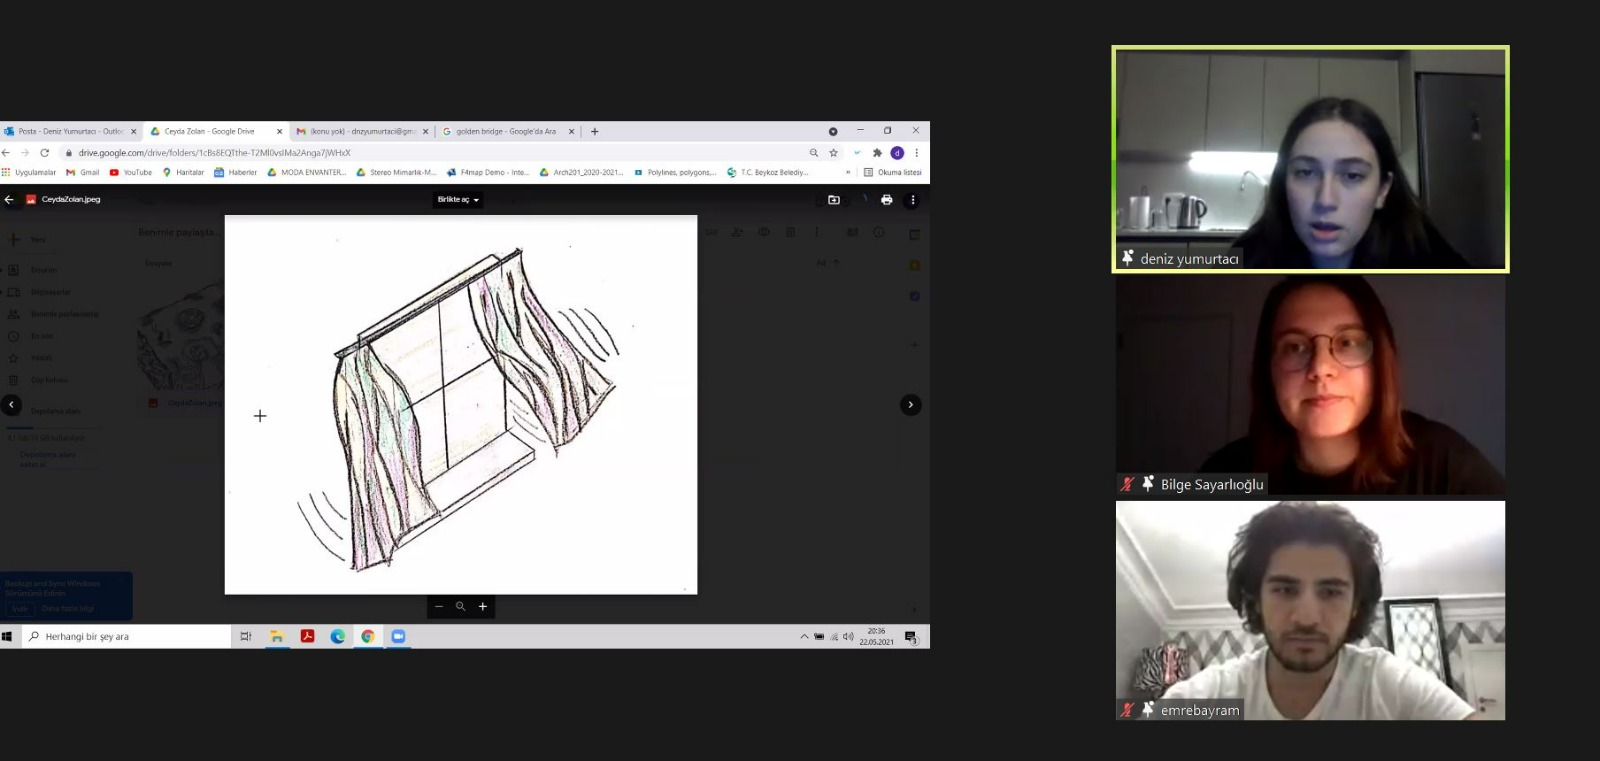Open the network icon in the tray

834,636
